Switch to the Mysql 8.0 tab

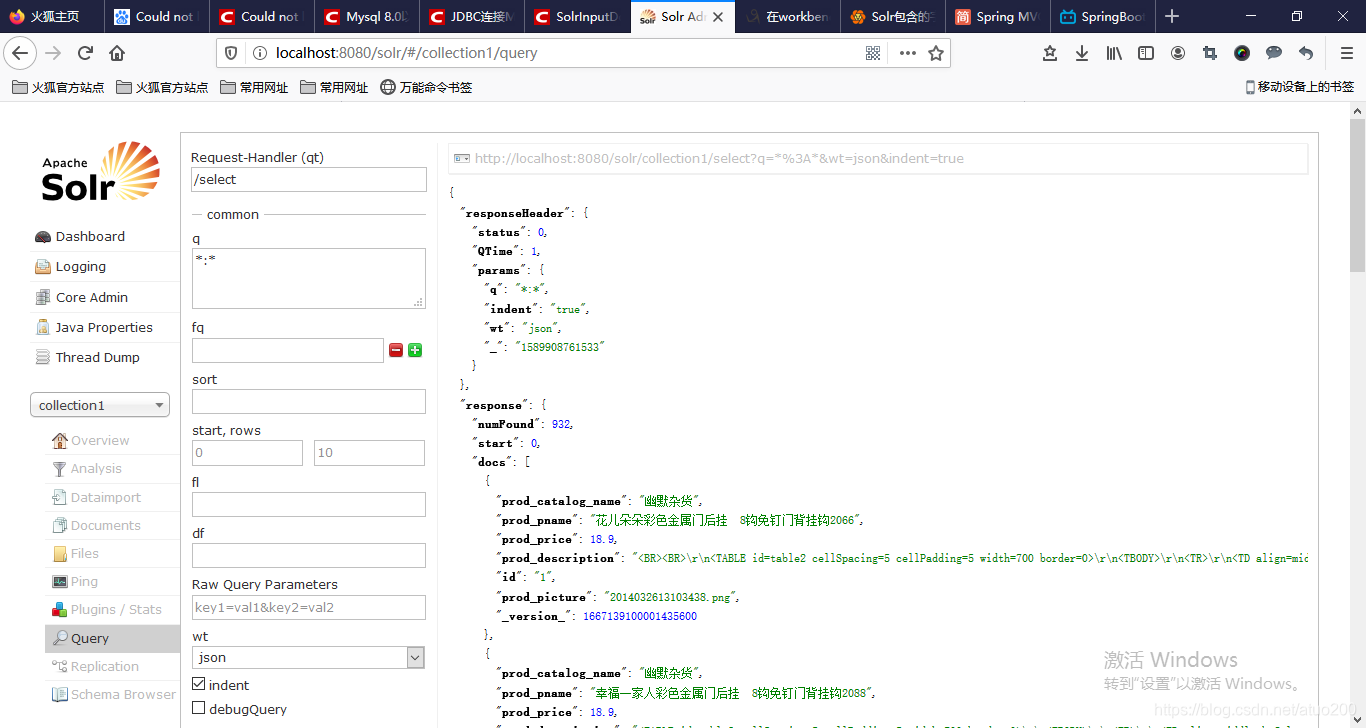[x=366, y=16]
